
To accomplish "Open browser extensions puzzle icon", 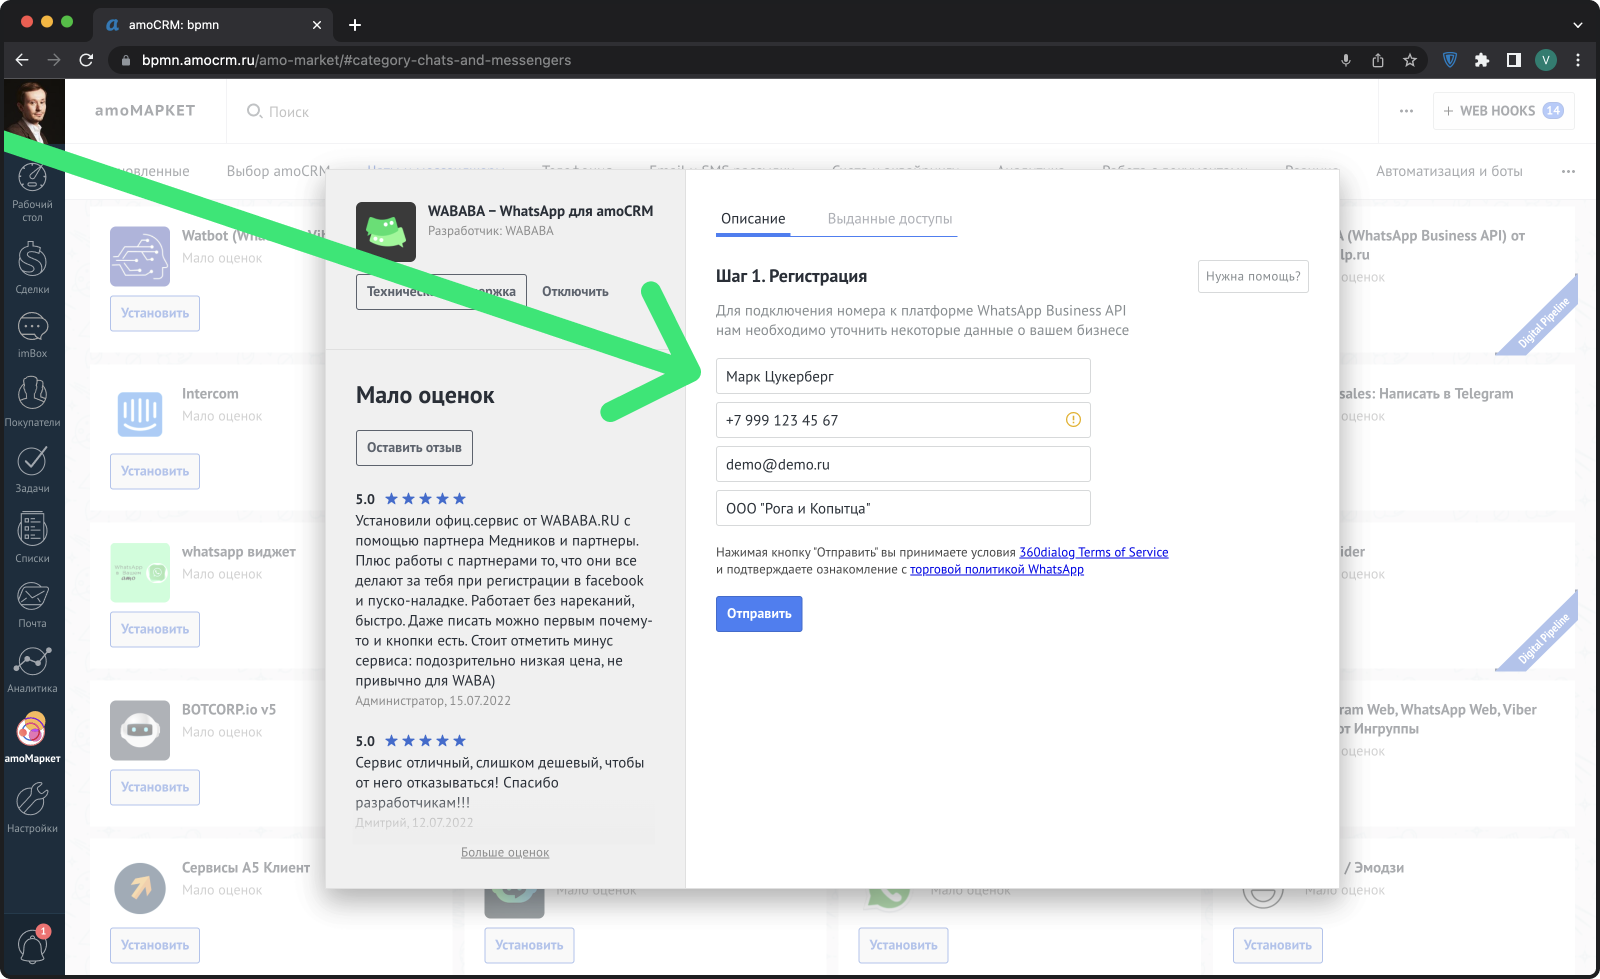I will [x=1482, y=60].
